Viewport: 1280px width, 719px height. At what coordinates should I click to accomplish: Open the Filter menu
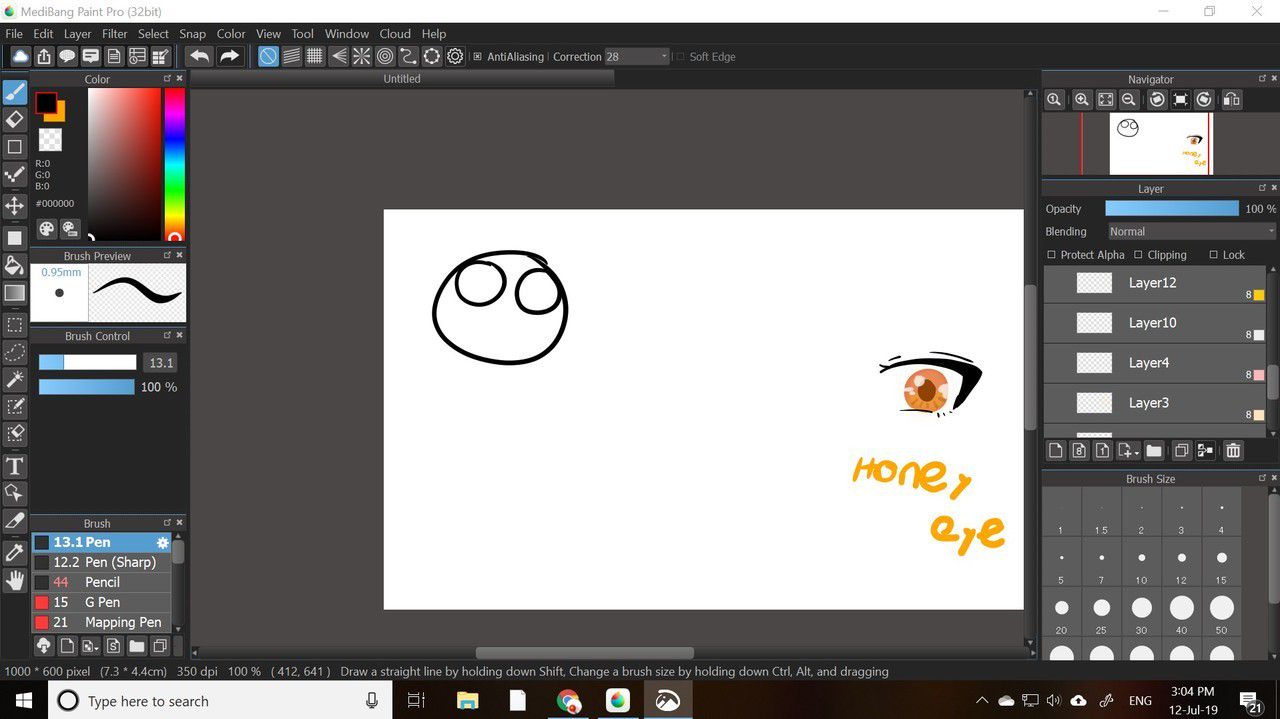pyautogui.click(x=115, y=34)
